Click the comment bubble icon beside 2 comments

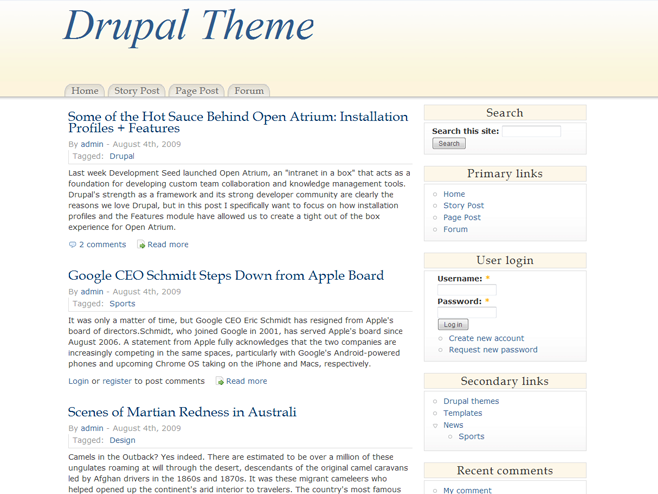click(x=72, y=245)
